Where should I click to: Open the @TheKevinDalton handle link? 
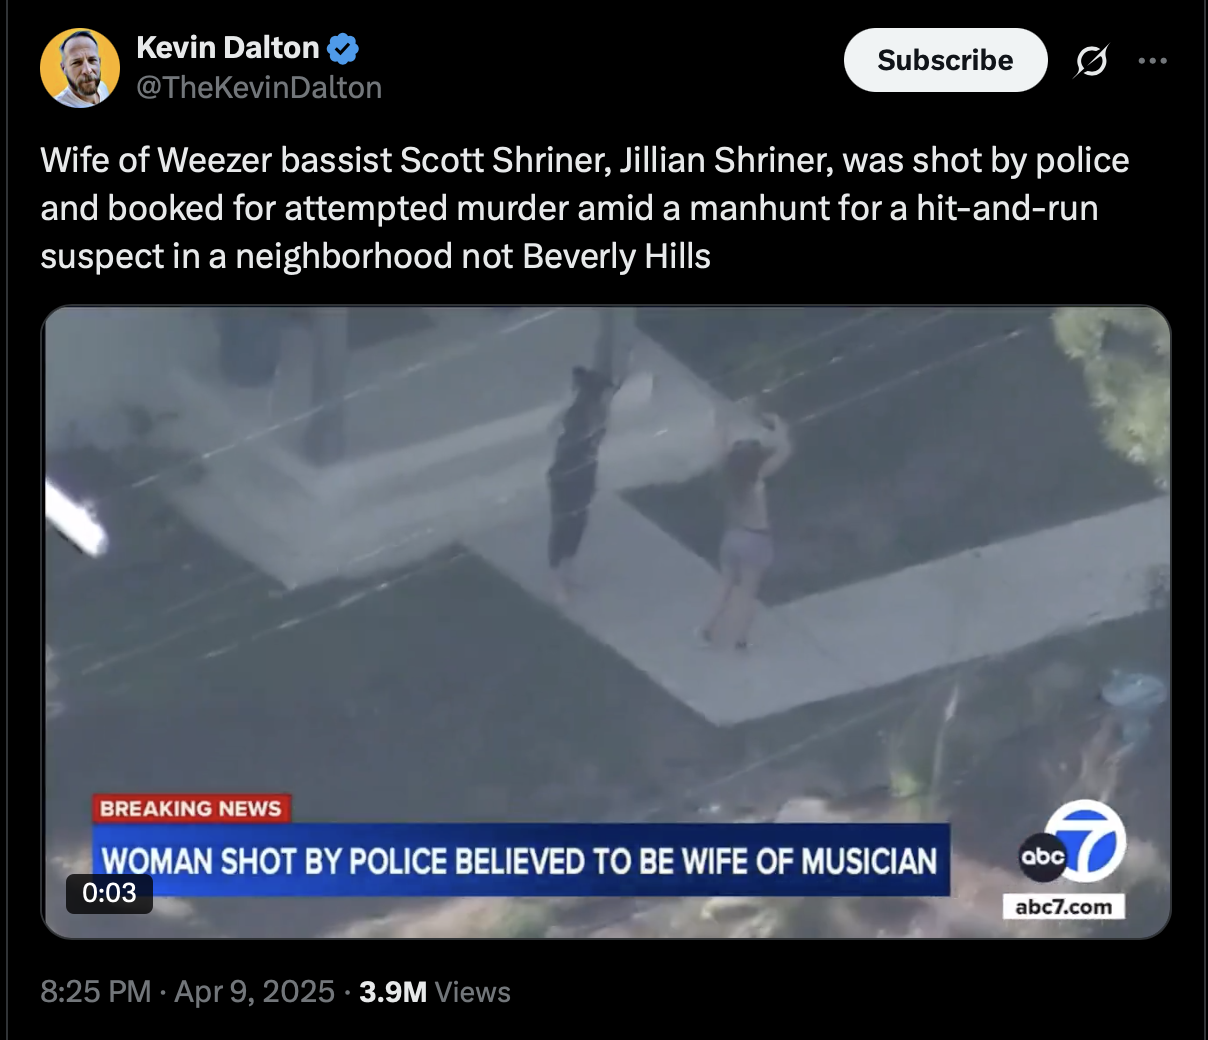click(x=259, y=88)
